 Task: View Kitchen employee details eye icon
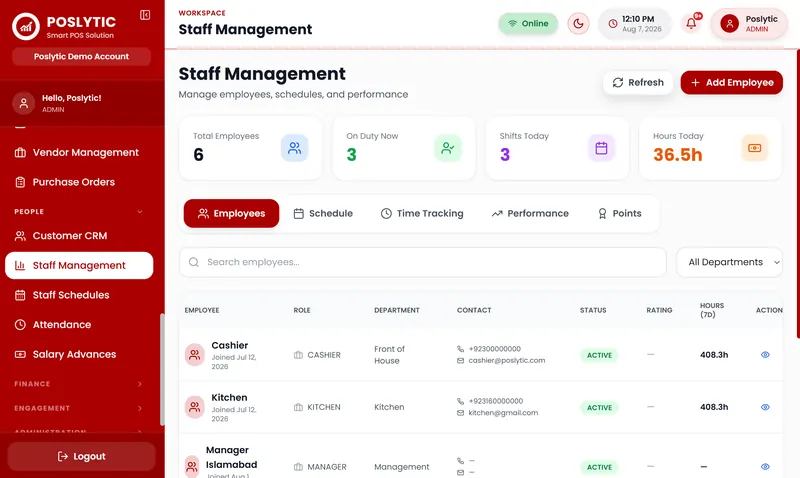click(x=765, y=407)
